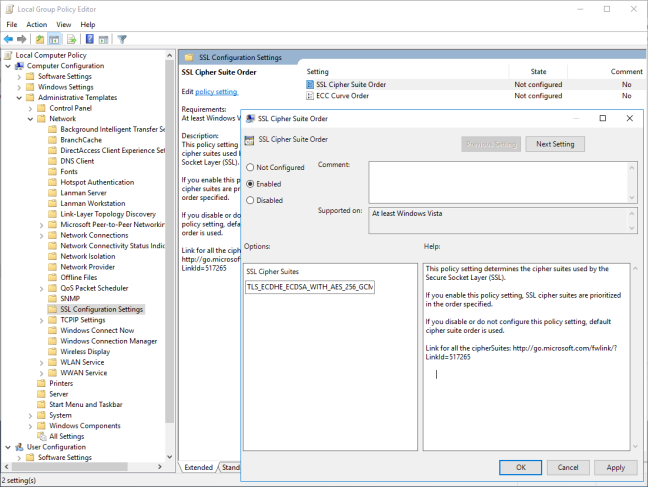
Task: Expand the Software Settings node under Computer Configuration
Action: coord(19,76)
